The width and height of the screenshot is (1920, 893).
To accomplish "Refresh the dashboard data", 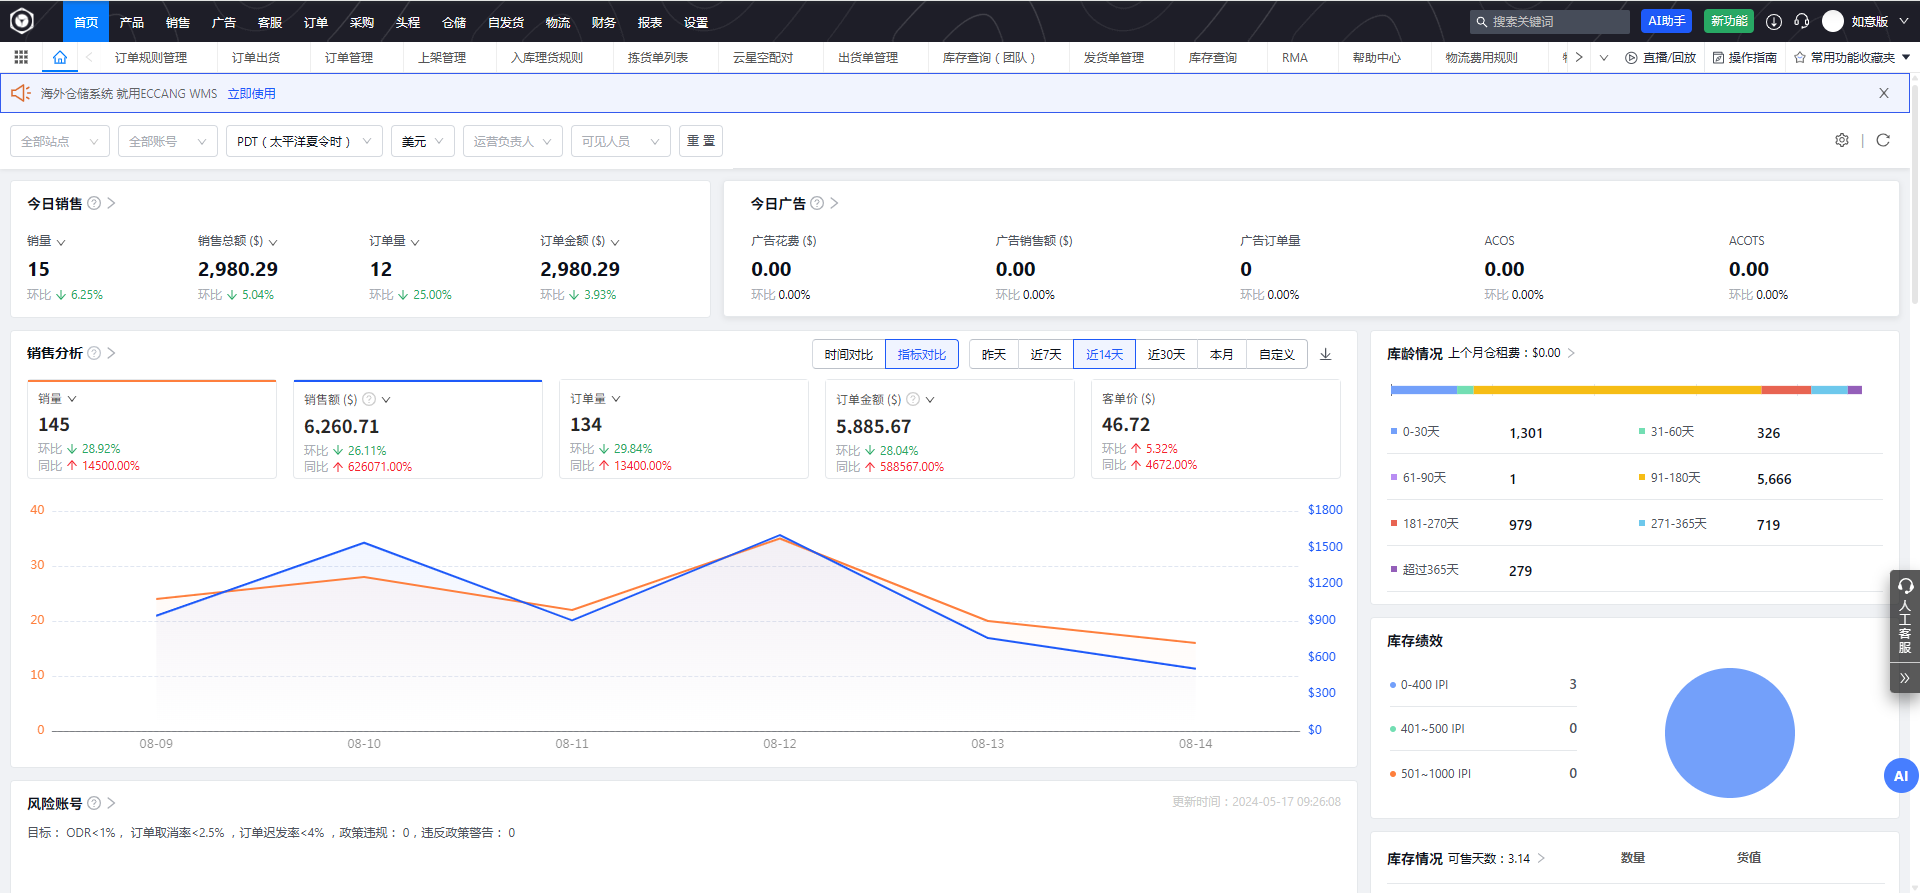I will click(1883, 140).
